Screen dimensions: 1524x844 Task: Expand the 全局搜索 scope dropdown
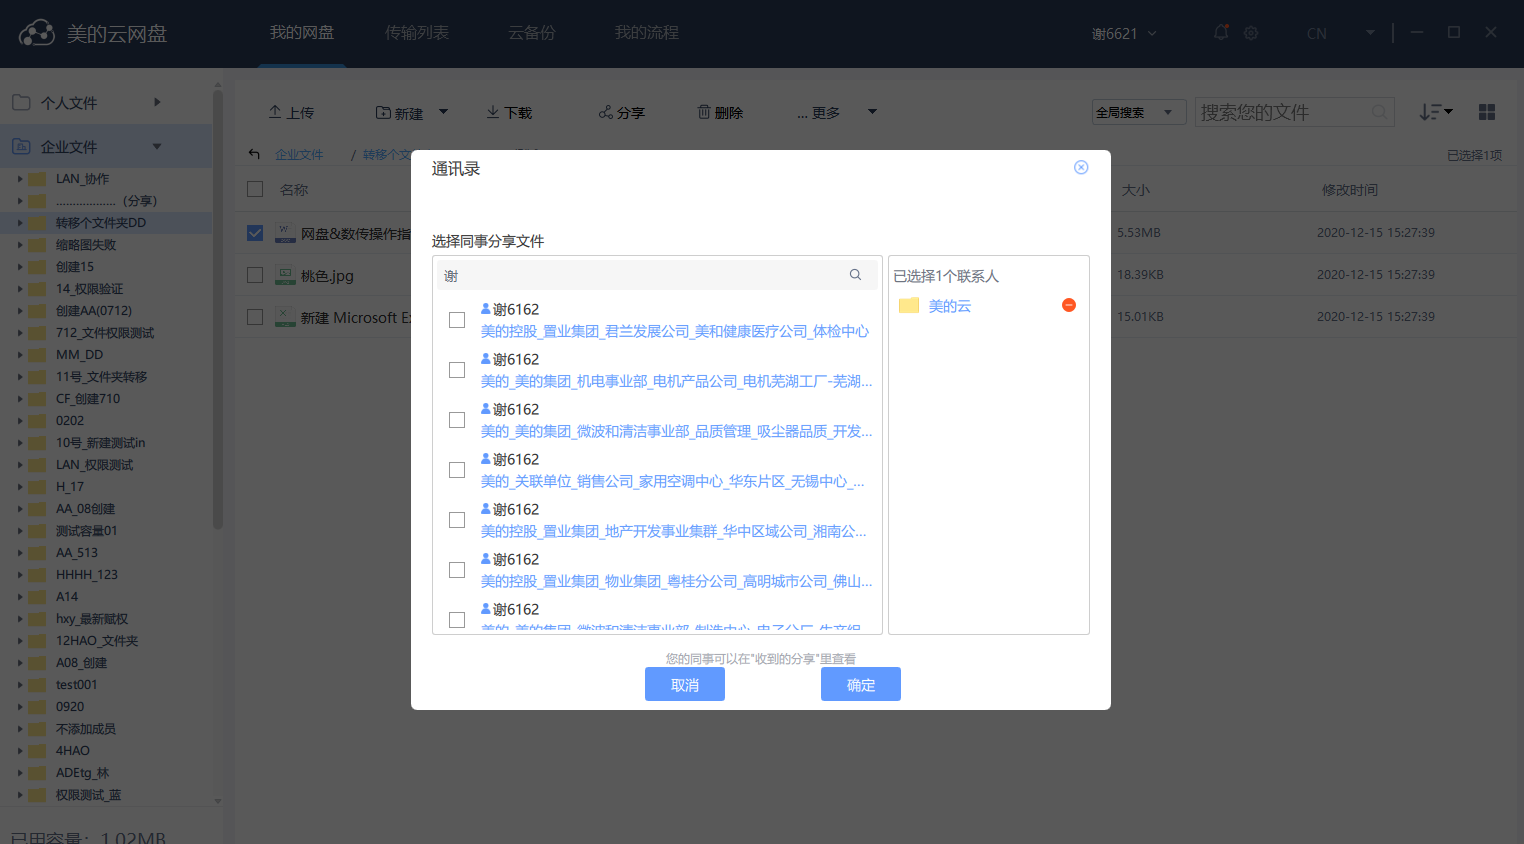pyautogui.click(x=1138, y=113)
